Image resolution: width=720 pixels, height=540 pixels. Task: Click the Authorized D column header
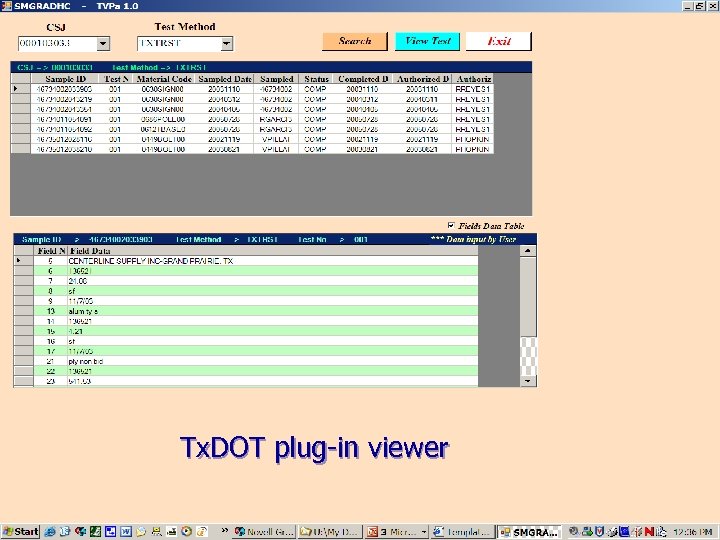422,79
